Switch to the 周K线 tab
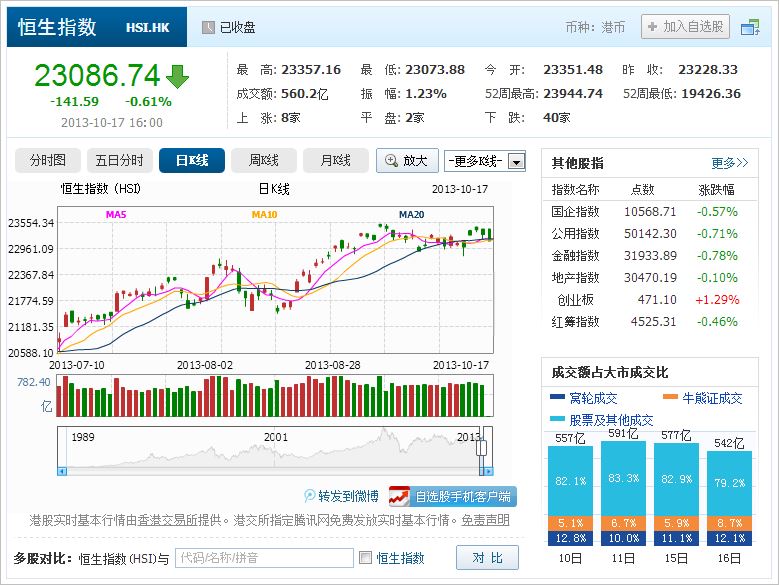Viewport: 779px width, 585px height. point(264,160)
